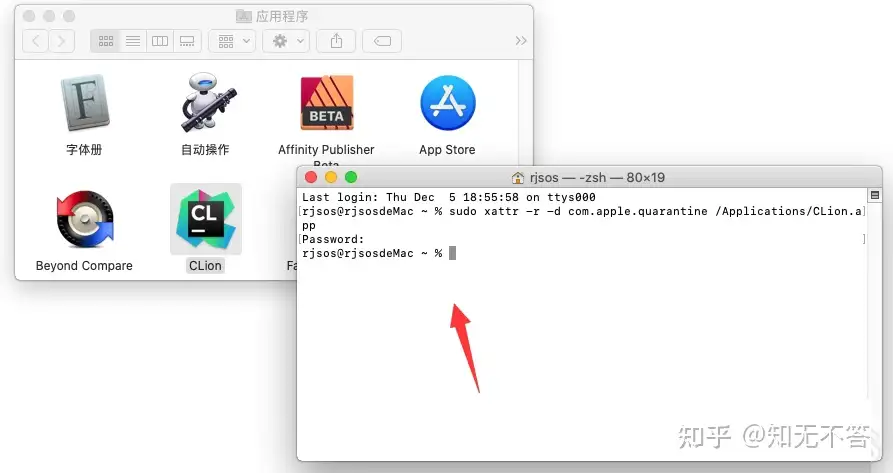Switch Finder to icon view
This screenshot has width=893, height=473.
[x=105, y=41]
